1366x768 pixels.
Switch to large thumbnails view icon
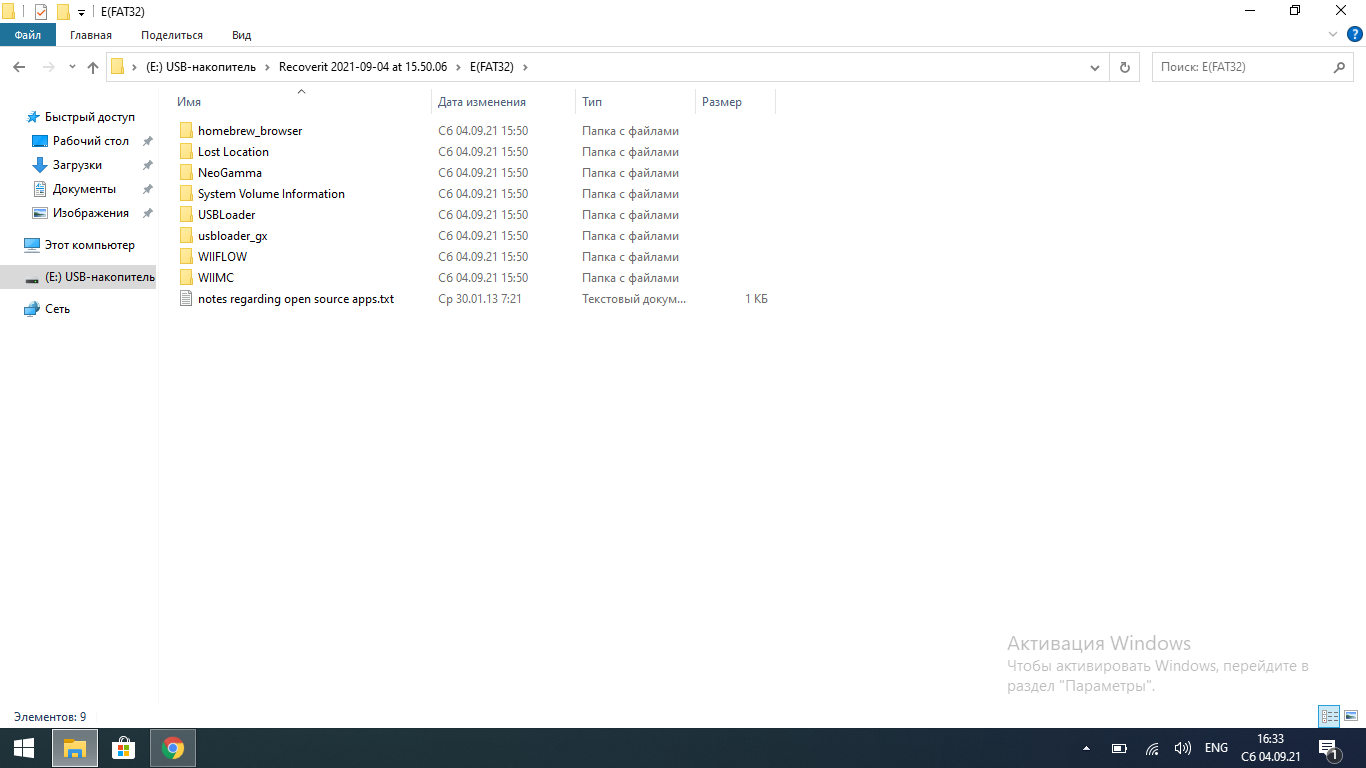coord(1351,716)
